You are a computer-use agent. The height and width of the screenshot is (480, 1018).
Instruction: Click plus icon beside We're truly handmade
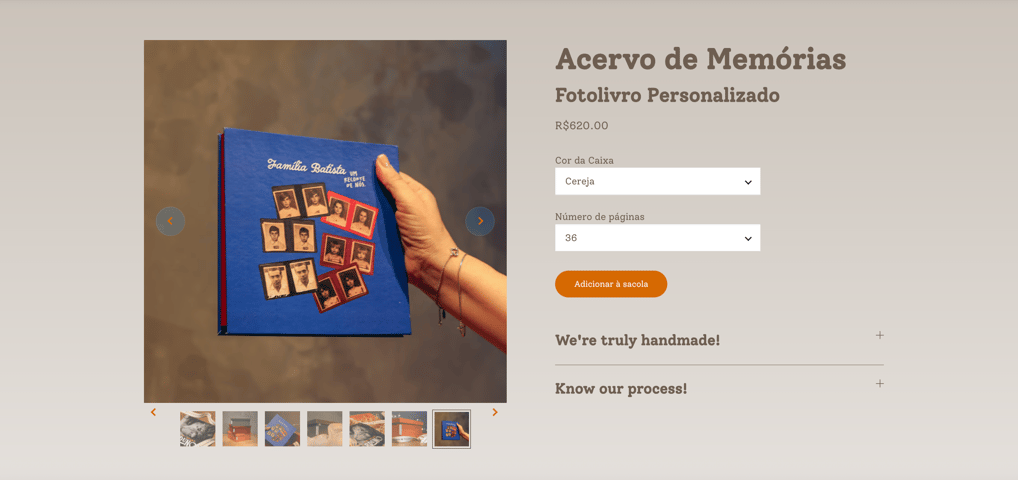[x=880, y=335]
